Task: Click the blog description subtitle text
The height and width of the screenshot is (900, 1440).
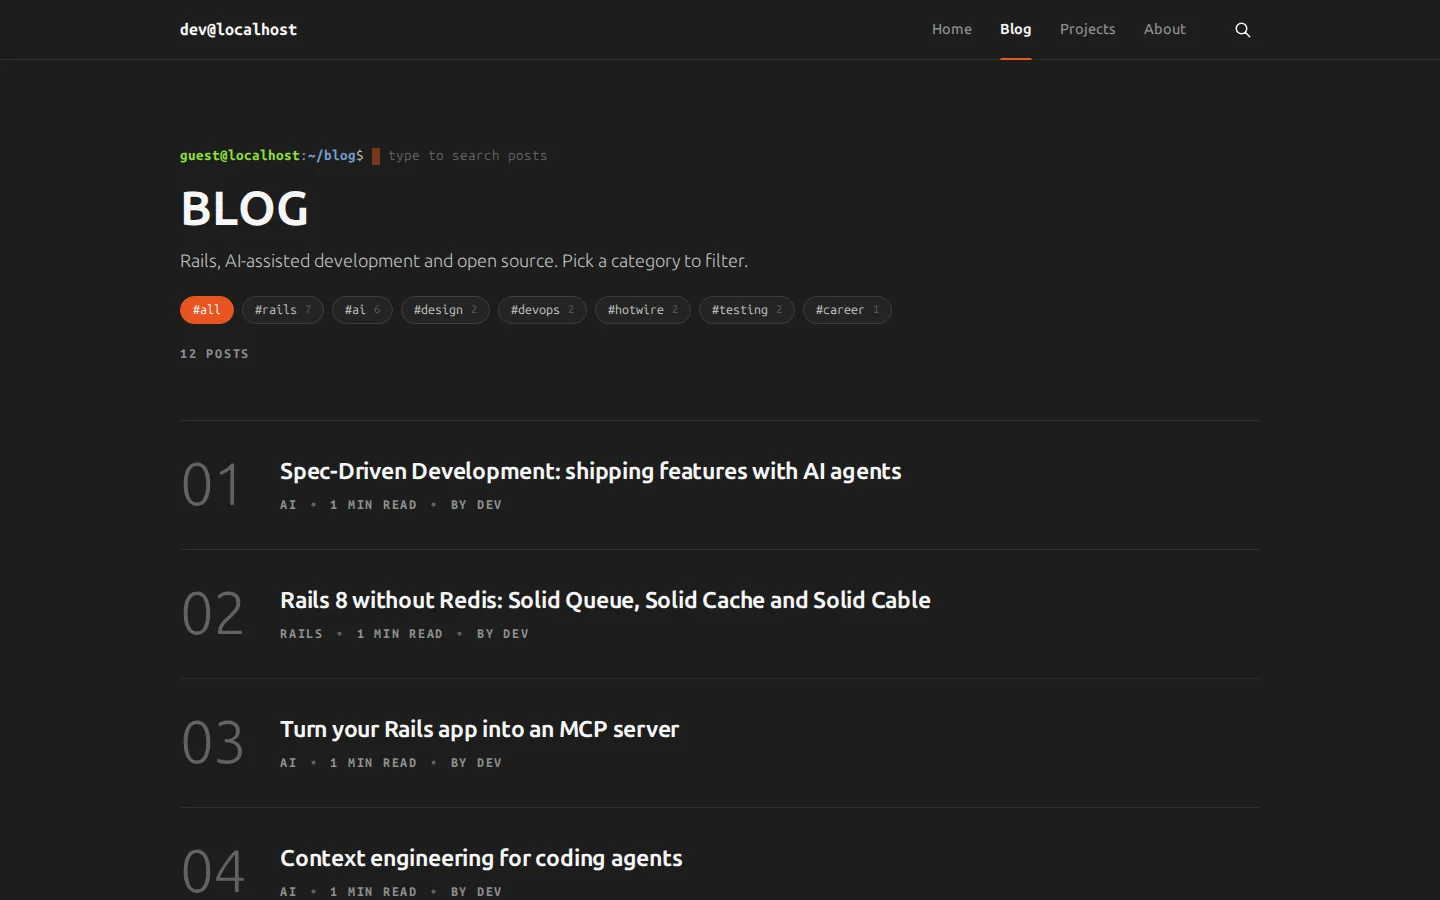Action: 464,261
